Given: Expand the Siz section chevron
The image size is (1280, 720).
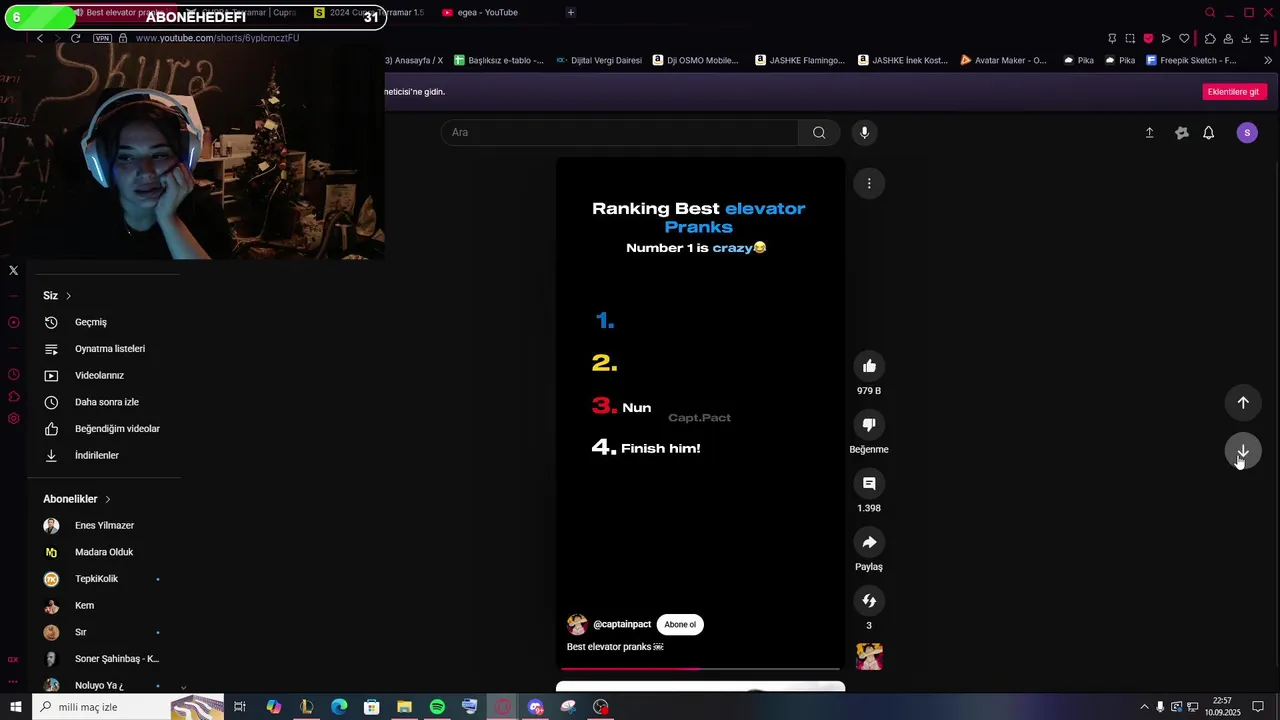Looking at the screenshot, I should click(68, 296).
